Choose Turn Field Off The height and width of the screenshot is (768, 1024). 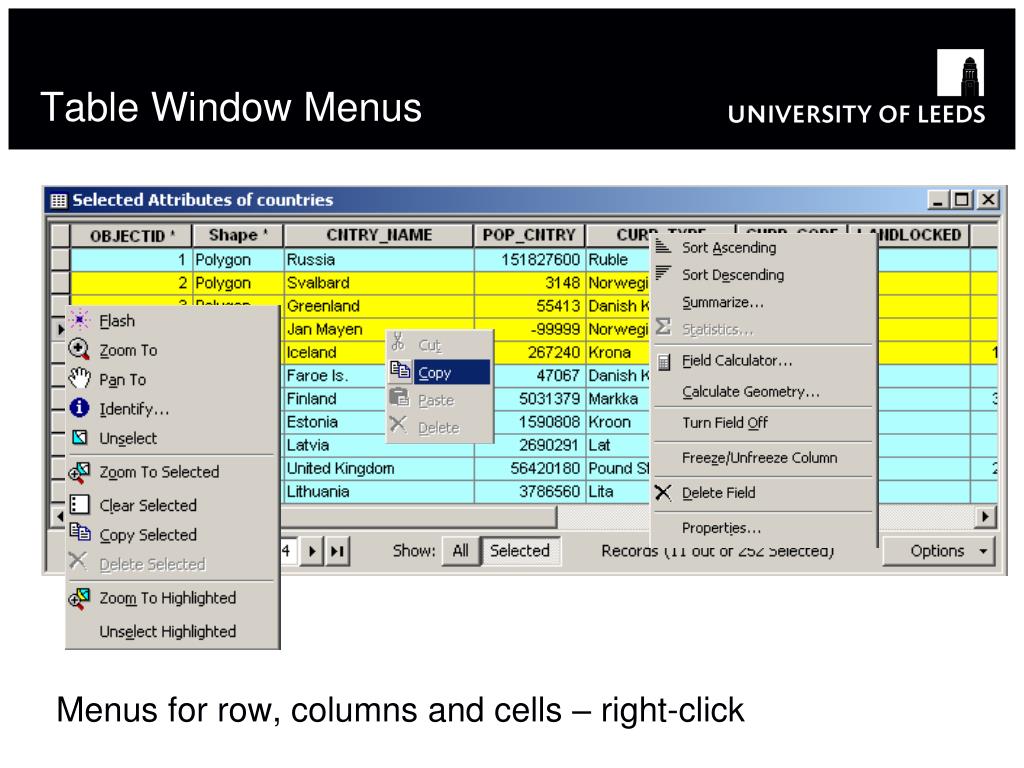725,423
